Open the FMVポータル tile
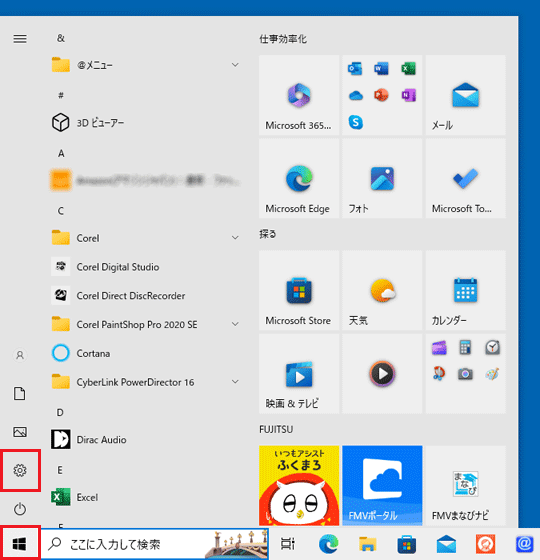Viewport: 540px width, 560px height. point(382,485)
